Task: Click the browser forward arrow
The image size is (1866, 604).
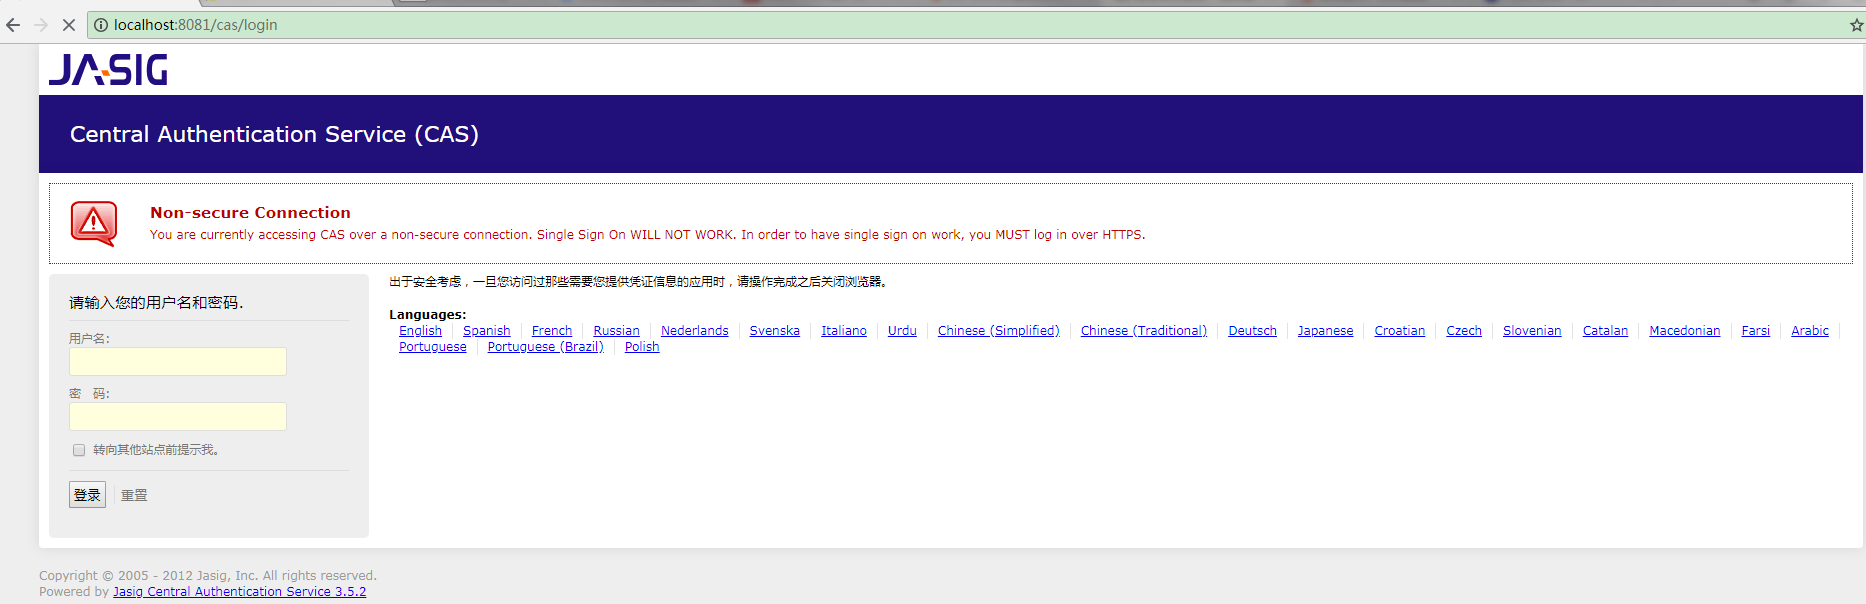Action: point(41,25)
